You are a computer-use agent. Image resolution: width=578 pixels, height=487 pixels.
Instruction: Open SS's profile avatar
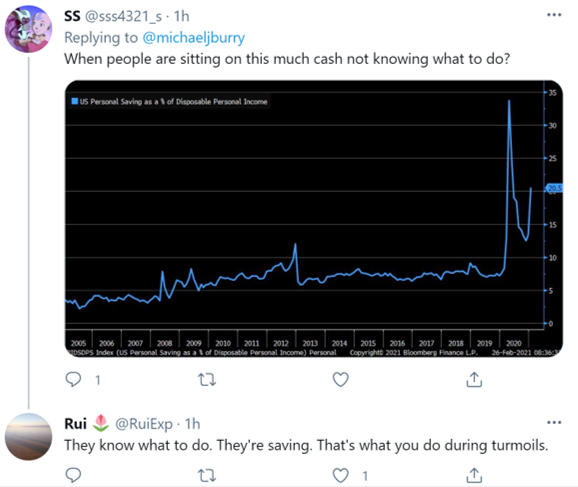28,29
